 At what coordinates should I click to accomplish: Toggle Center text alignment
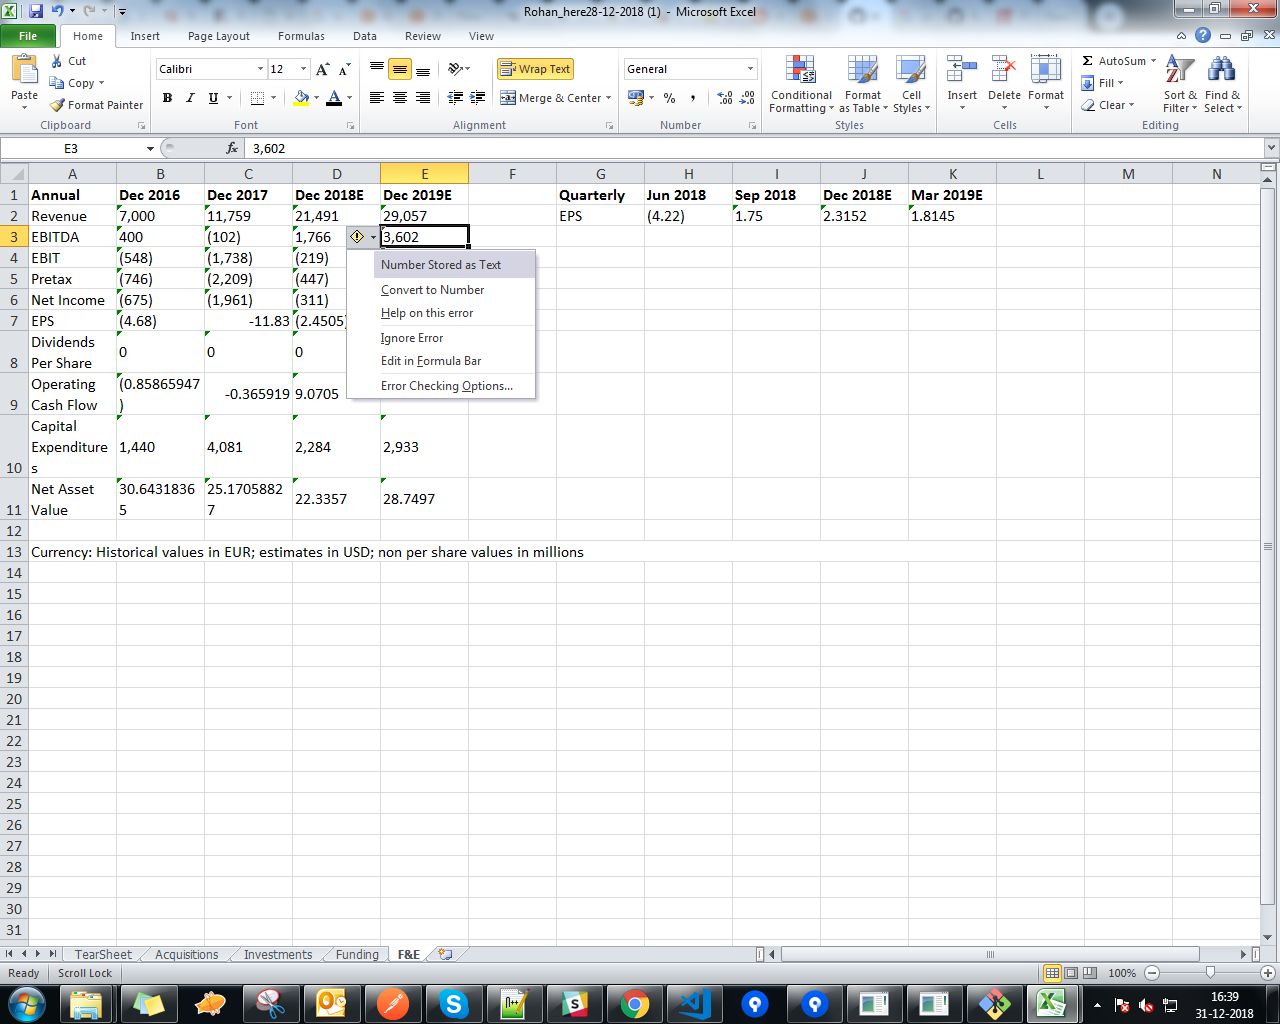(400, 98)
